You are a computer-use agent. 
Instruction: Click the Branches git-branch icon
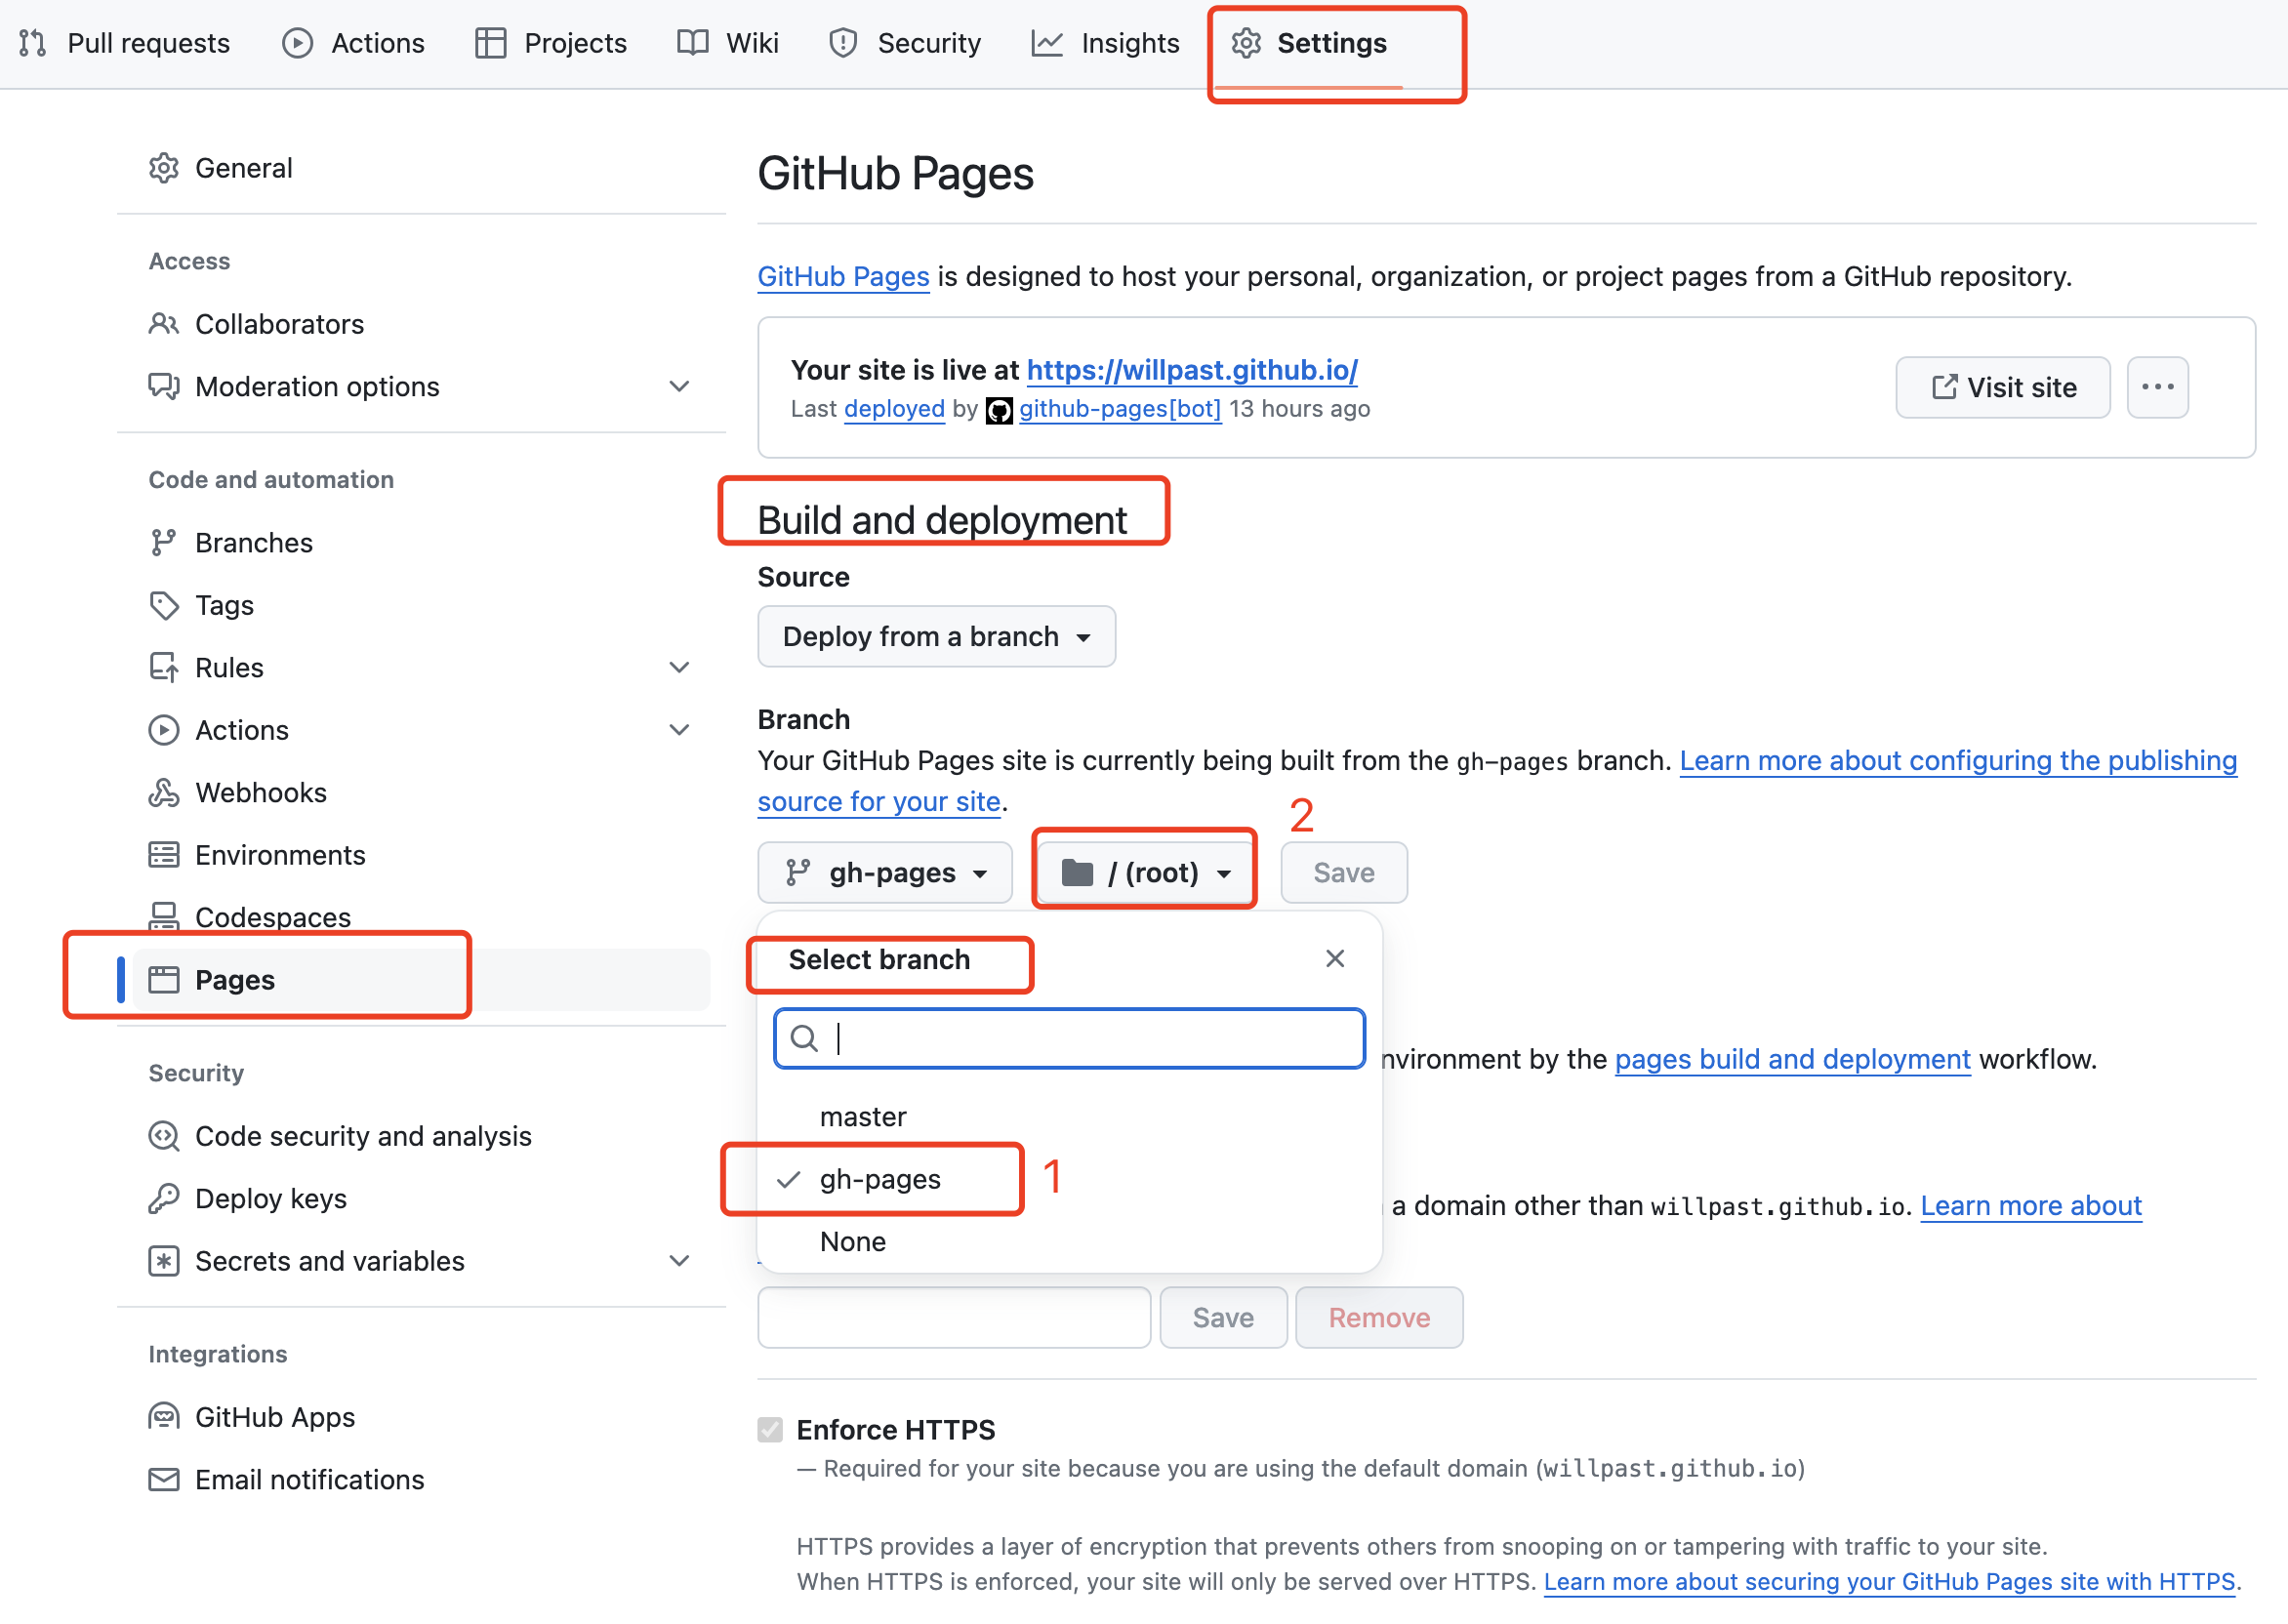164,543
